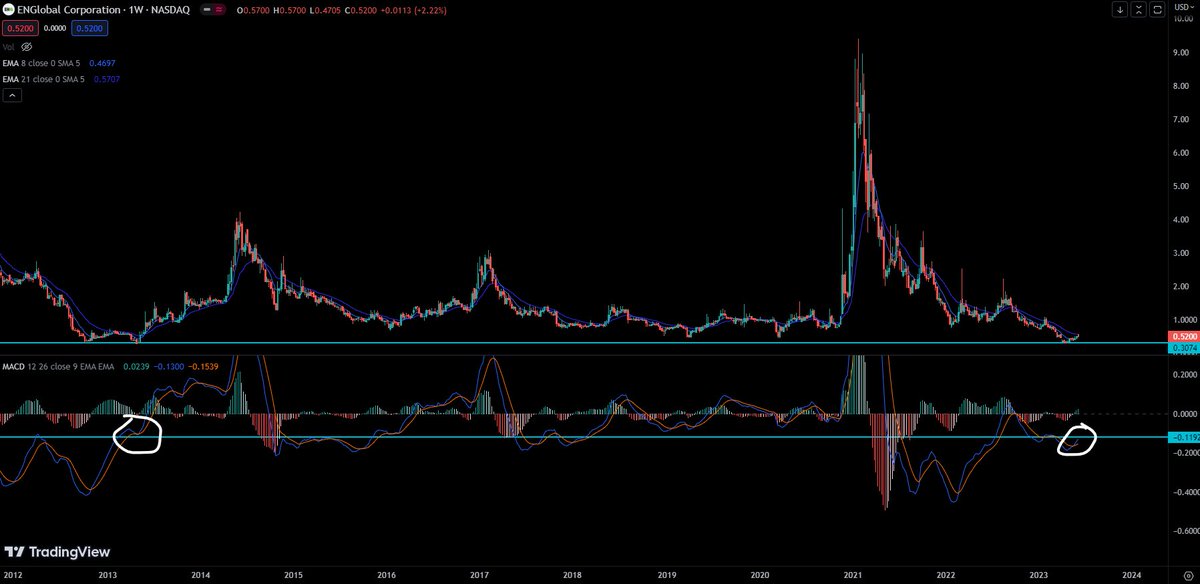
Task: Open the USD currency dropdown on the price axis
Action: click(1184, 7)
